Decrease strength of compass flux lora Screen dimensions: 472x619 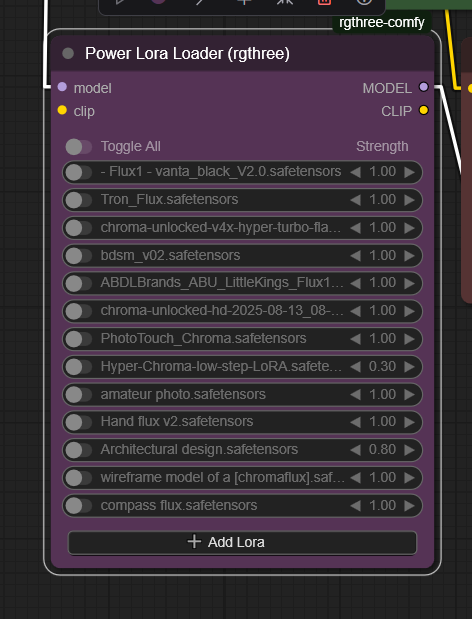pos(355,506)
